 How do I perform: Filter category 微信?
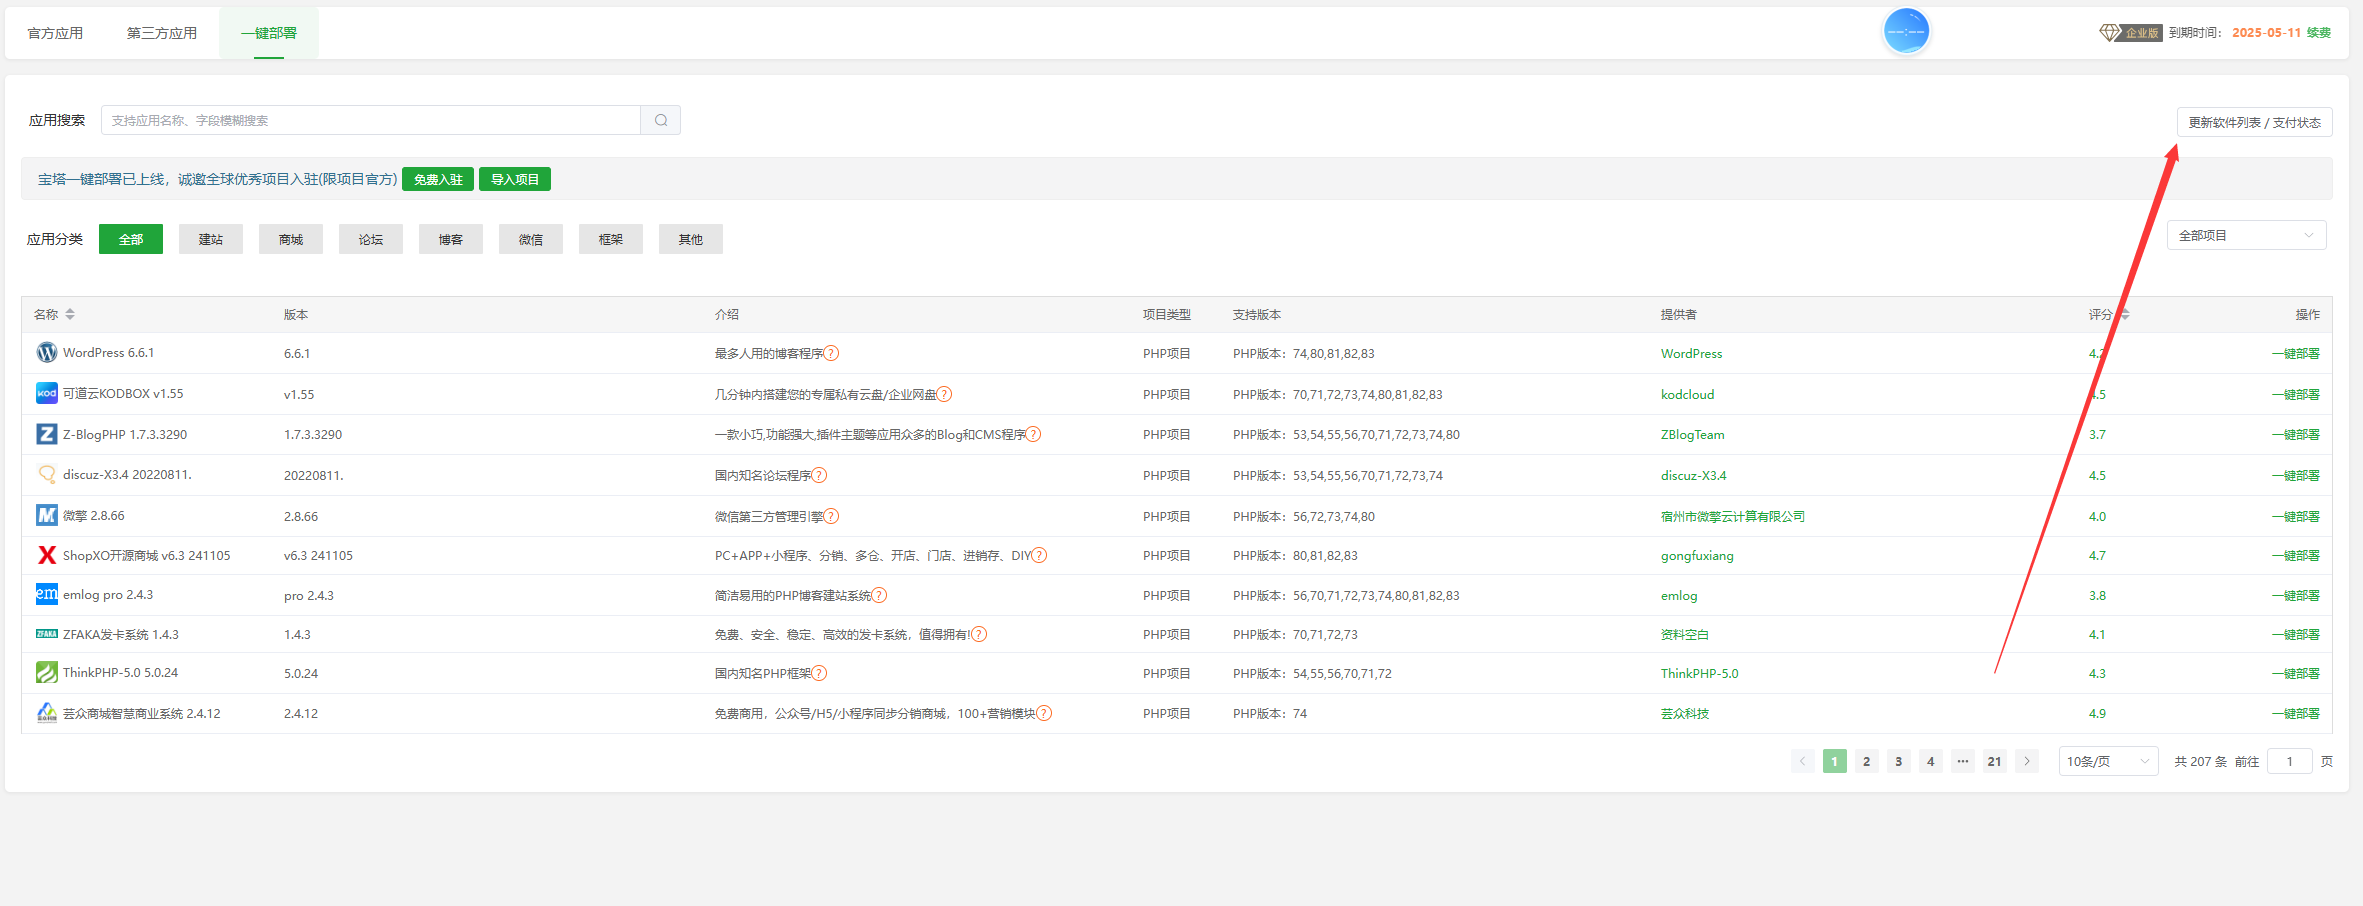click(531, 239)
